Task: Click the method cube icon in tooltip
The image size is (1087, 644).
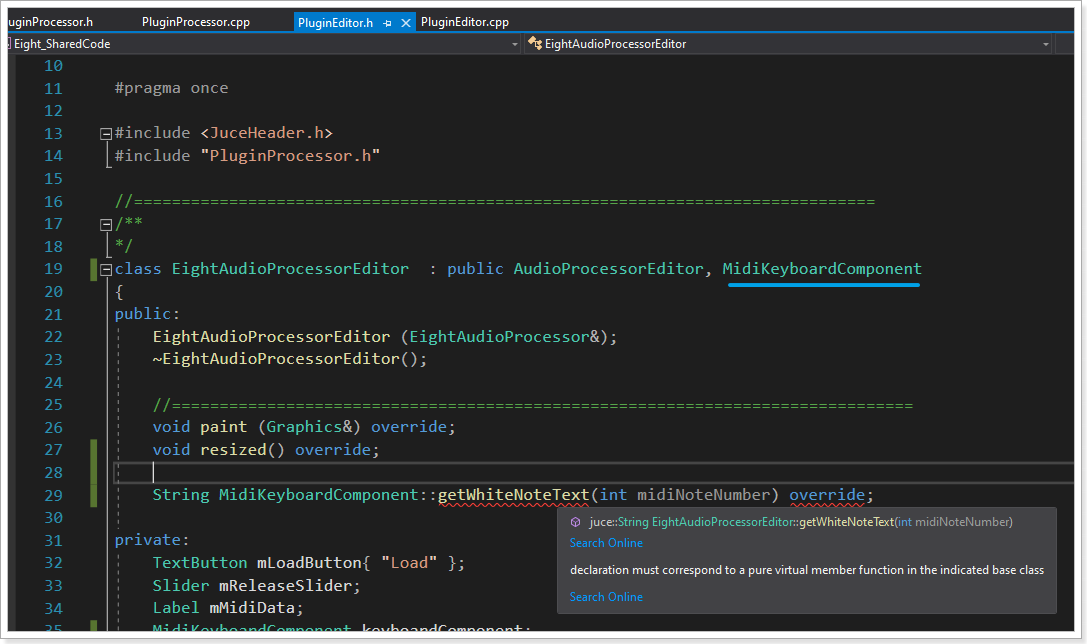Action: coord(575,522)
